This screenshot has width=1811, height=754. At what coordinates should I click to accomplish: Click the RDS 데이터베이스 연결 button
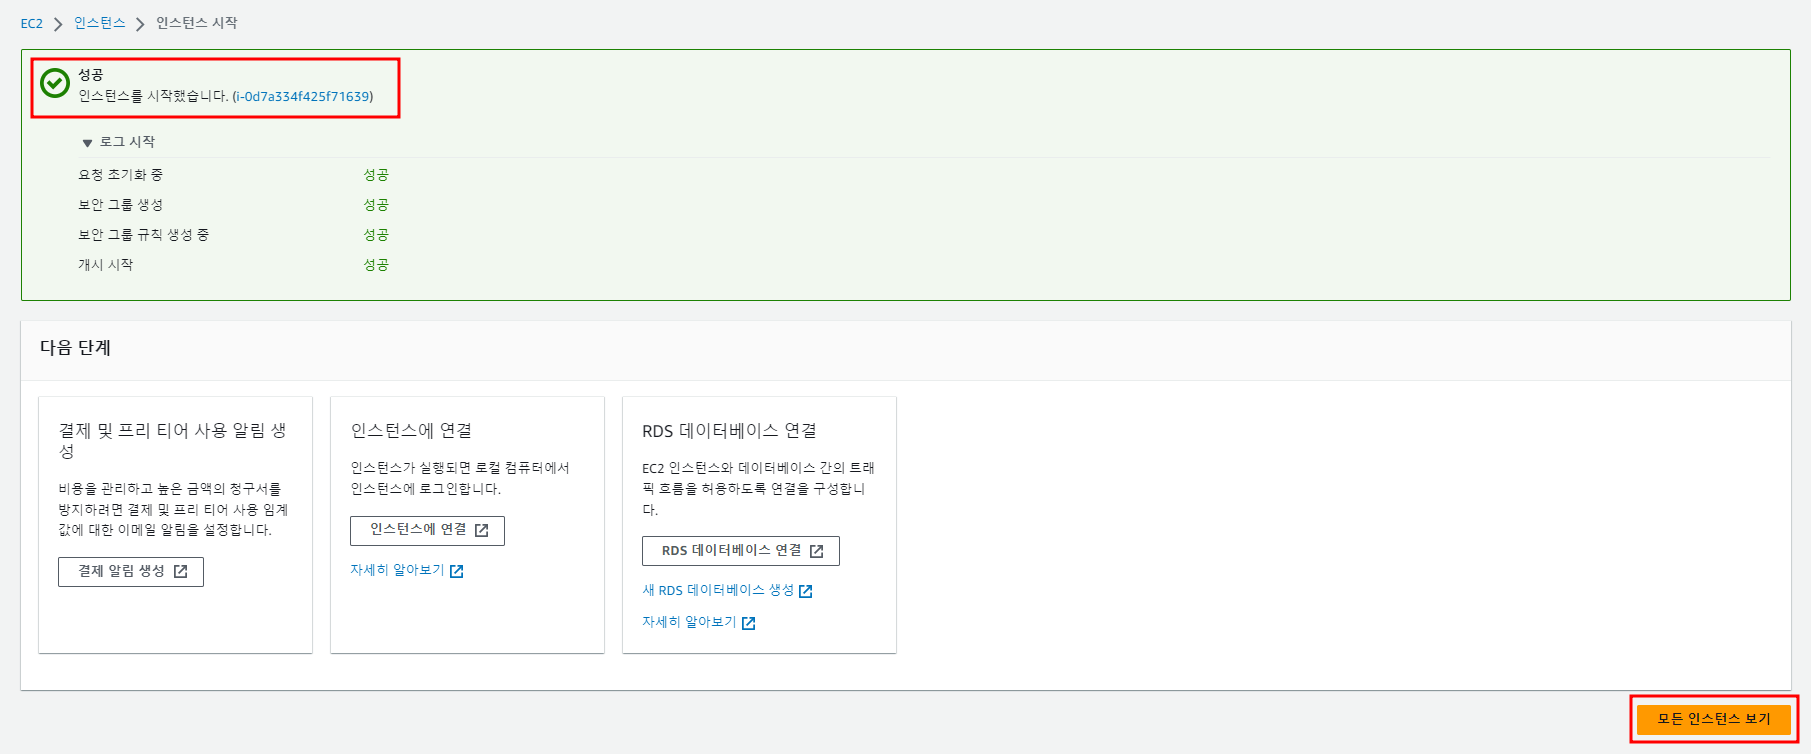[741, 551]
